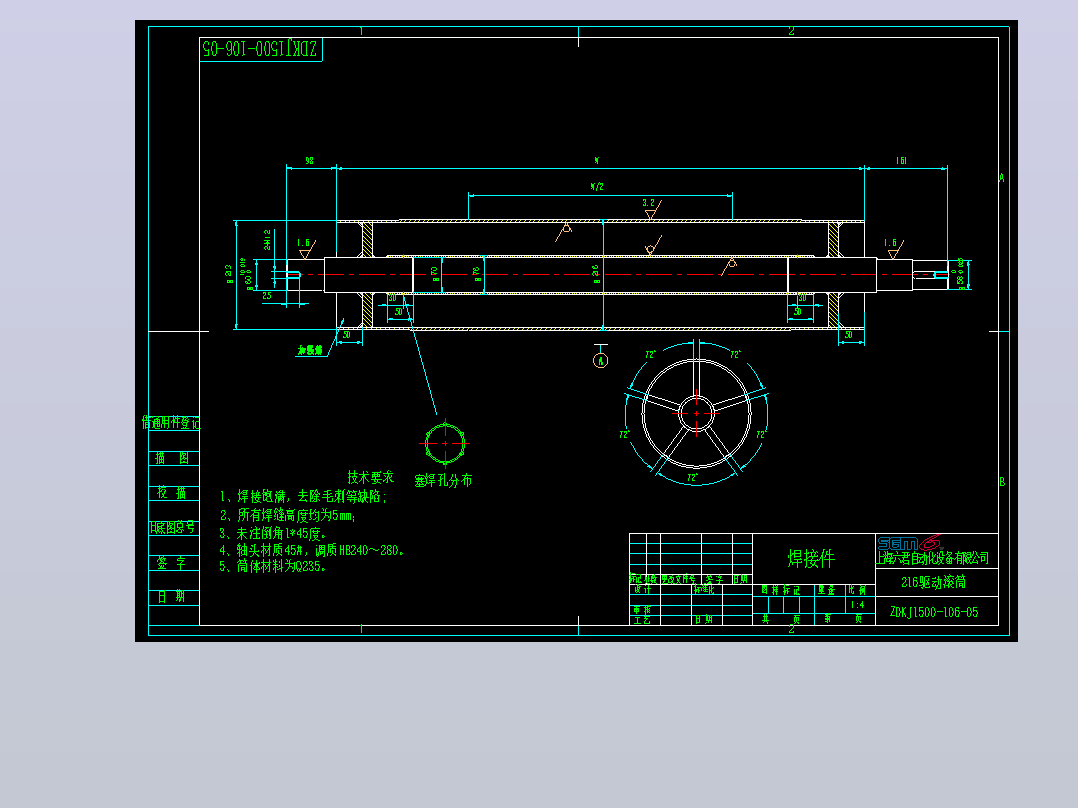Click the 签 字 cell in the left sidebar

(174, 563)
